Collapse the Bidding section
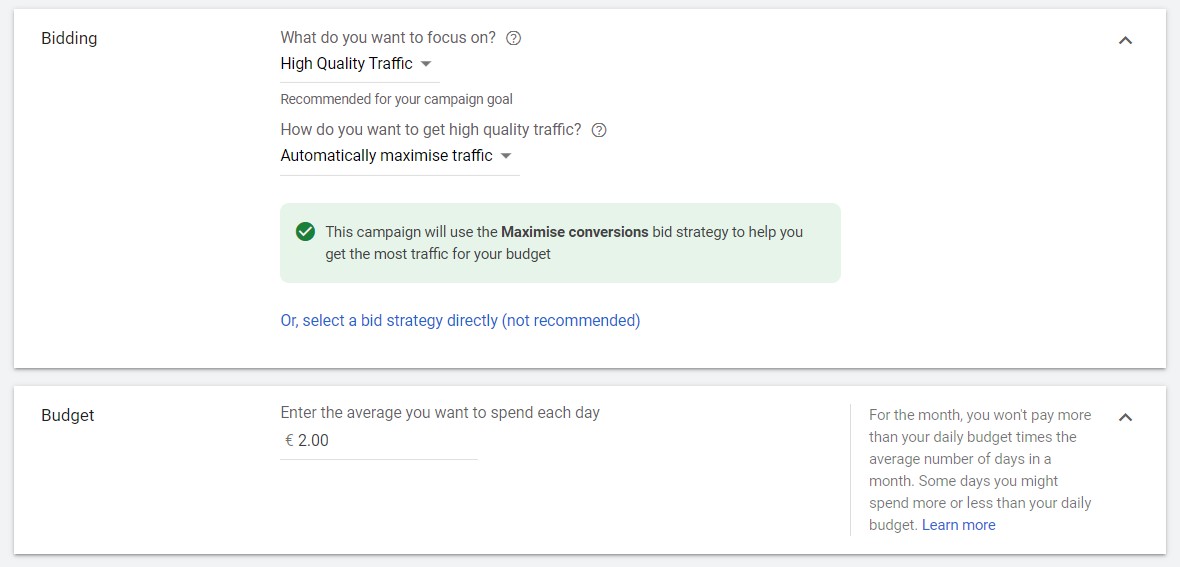Screen dimensions: 1180x567 point(1125,41)
